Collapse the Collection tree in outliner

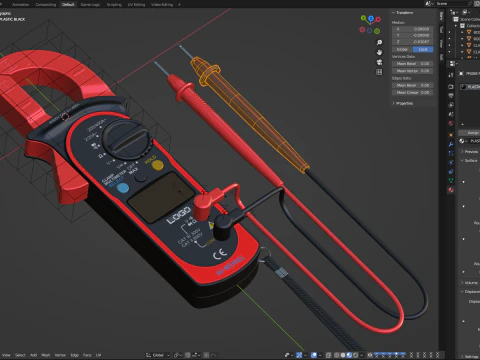click(456, 26)
